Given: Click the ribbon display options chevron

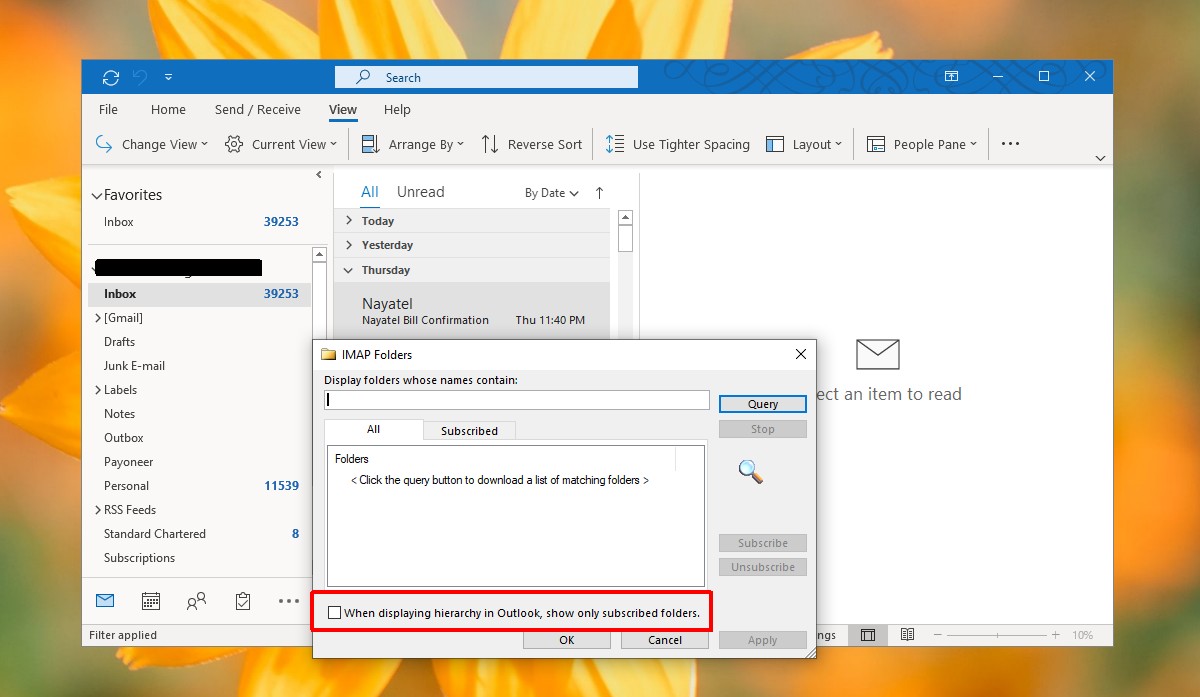Looking at the screenshot, I should (1100, 158).
